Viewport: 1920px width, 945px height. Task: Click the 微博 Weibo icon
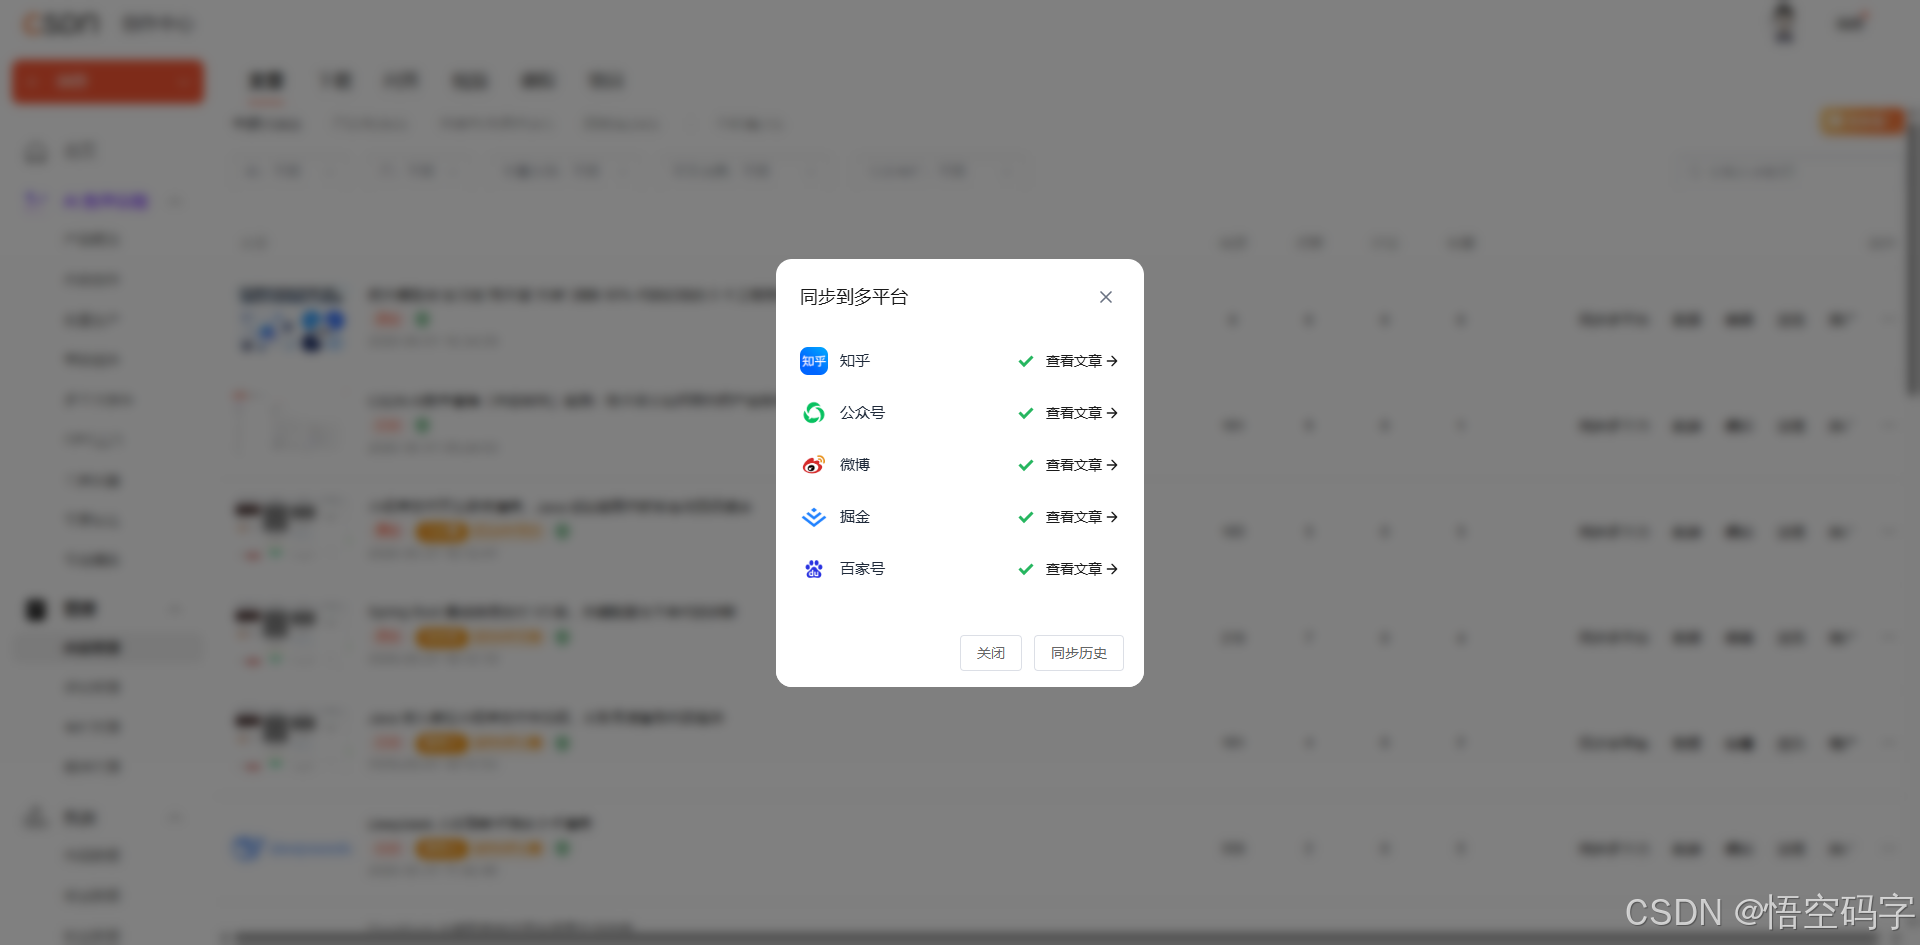point(814,465)
